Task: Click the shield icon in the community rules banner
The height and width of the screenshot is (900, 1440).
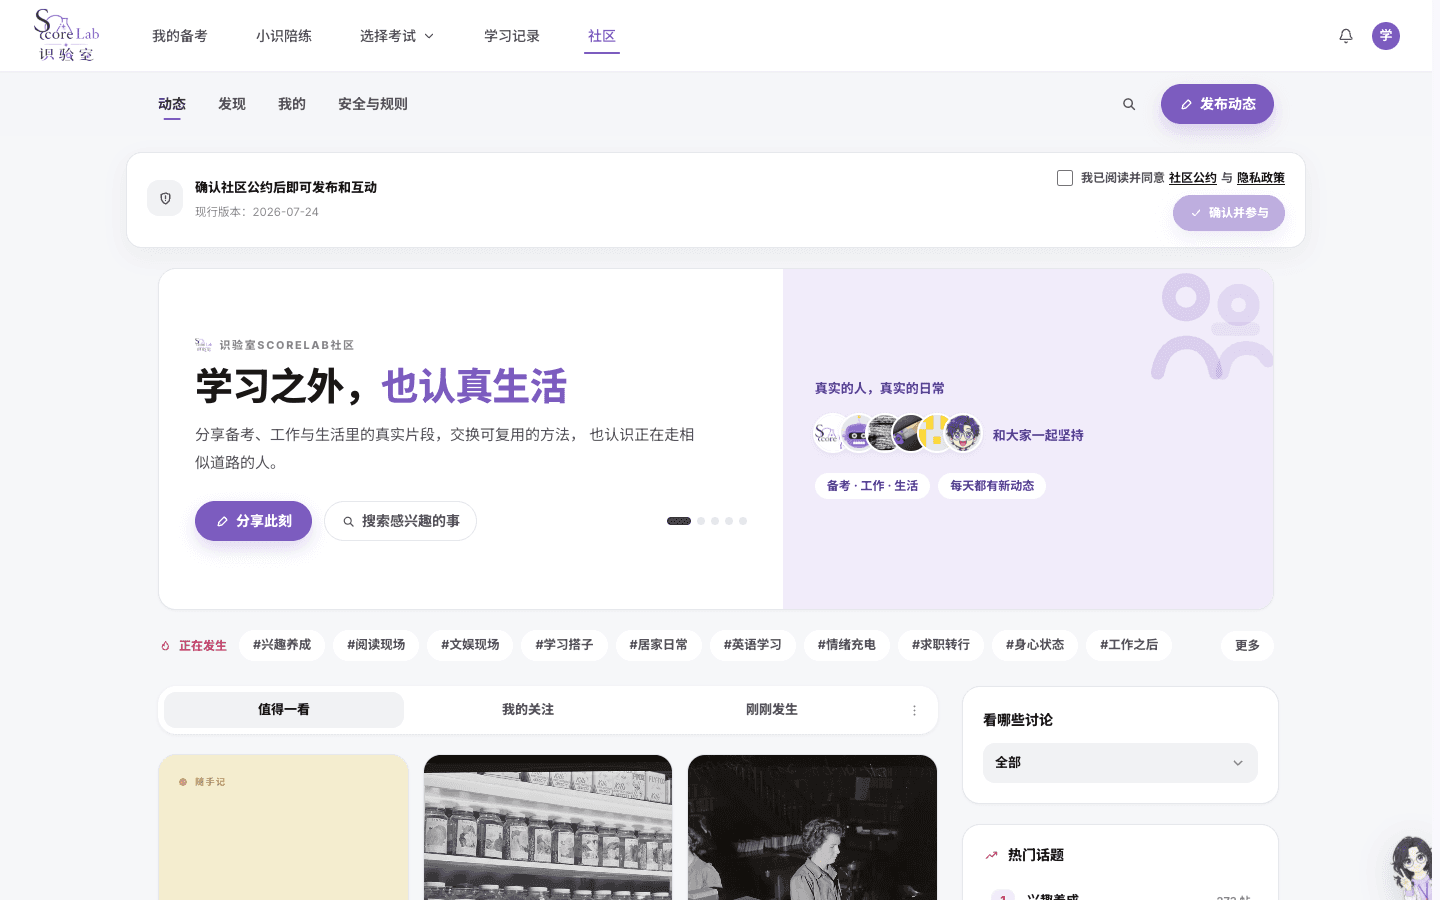Action: click(x=165, y=198)
